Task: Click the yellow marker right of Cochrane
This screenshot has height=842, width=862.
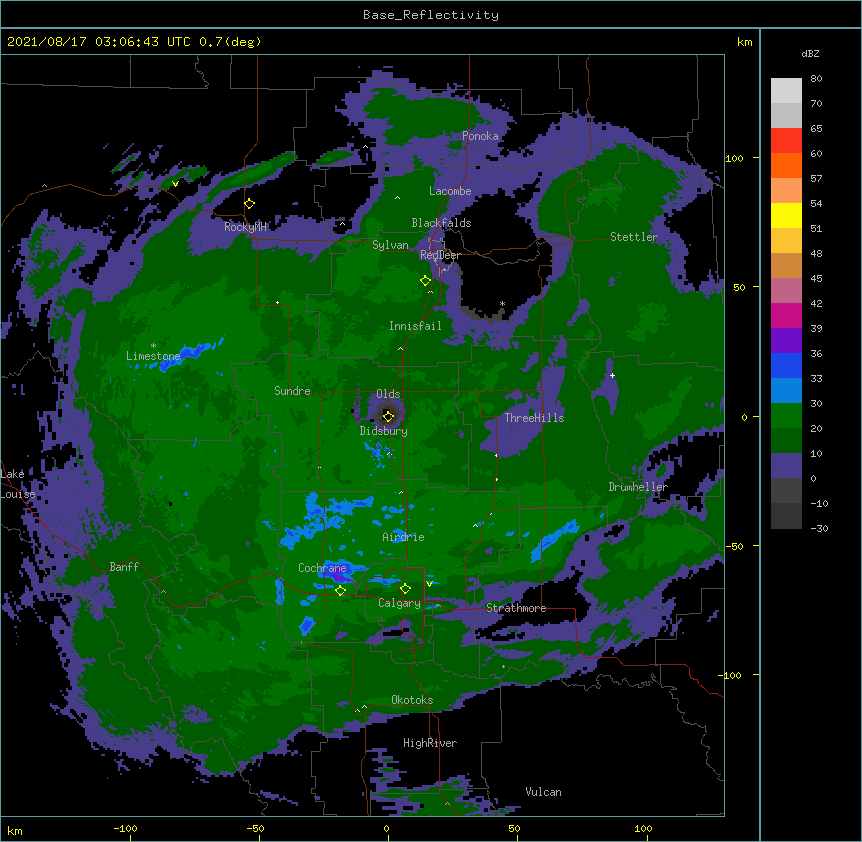Action: (340, 590)
